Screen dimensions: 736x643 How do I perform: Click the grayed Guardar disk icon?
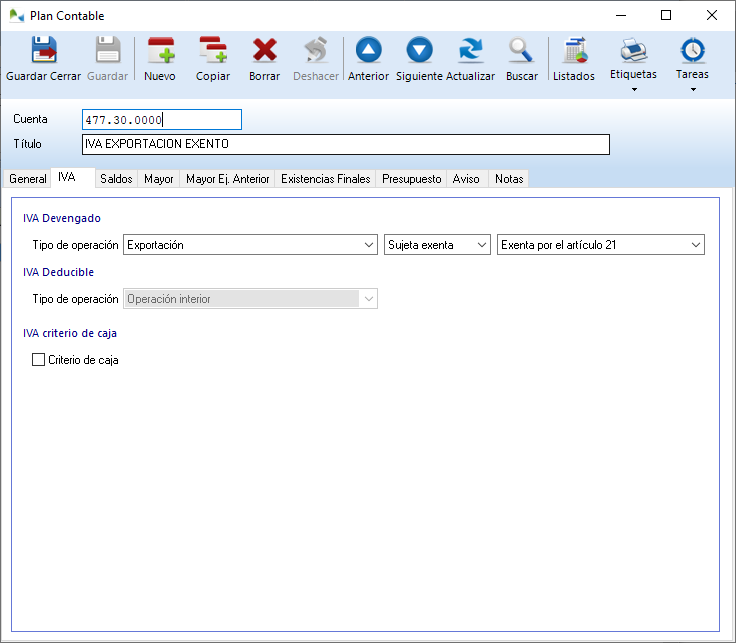[x=108, y=49]
